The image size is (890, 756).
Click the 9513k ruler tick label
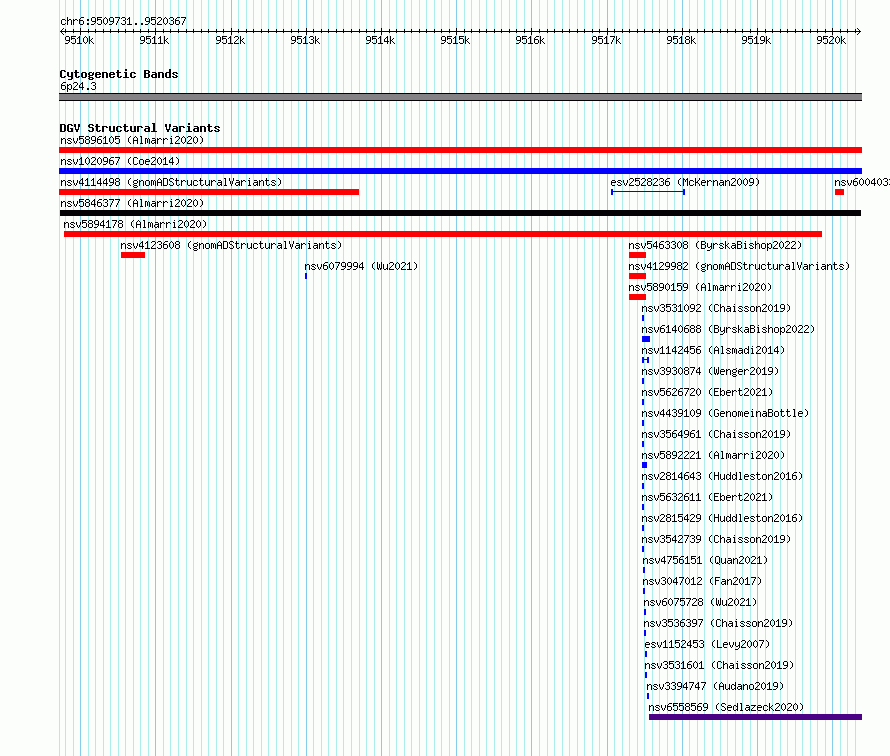(305, 40)
